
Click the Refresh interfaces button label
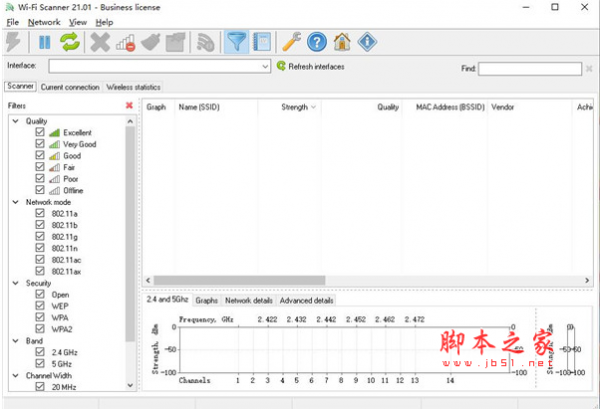[316, 67]
